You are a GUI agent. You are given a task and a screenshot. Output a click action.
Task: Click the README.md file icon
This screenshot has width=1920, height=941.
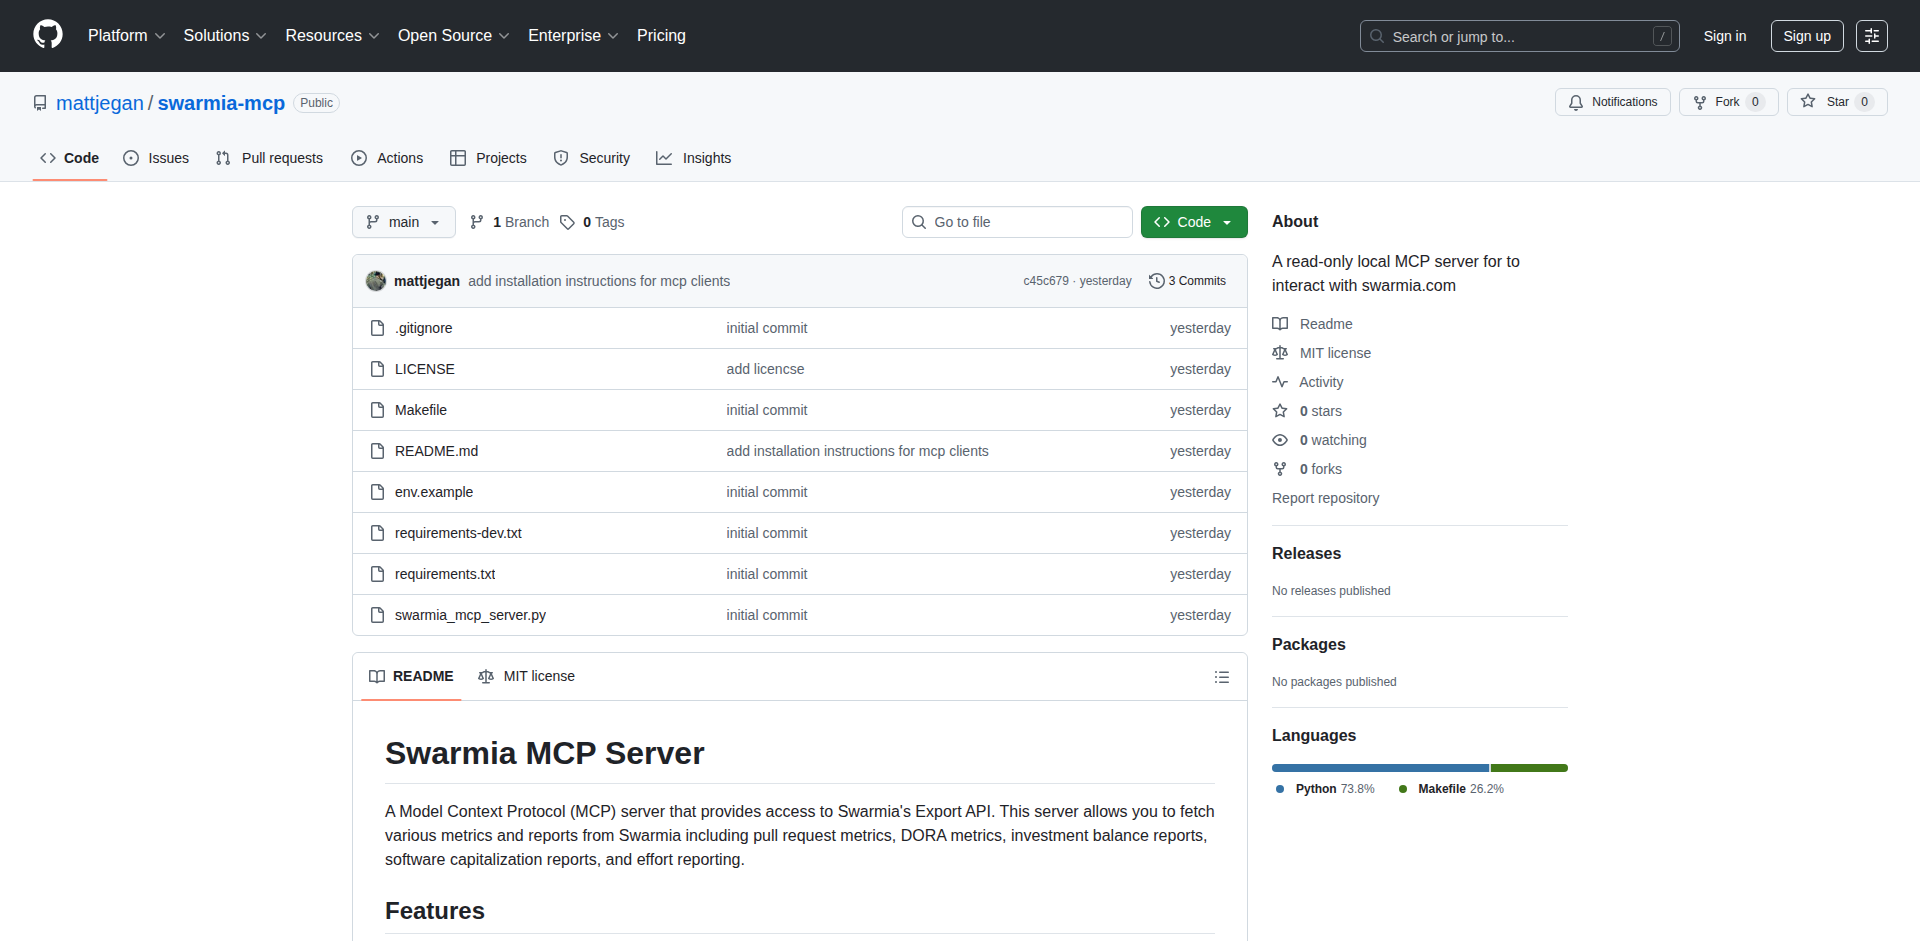pos(377,451)
